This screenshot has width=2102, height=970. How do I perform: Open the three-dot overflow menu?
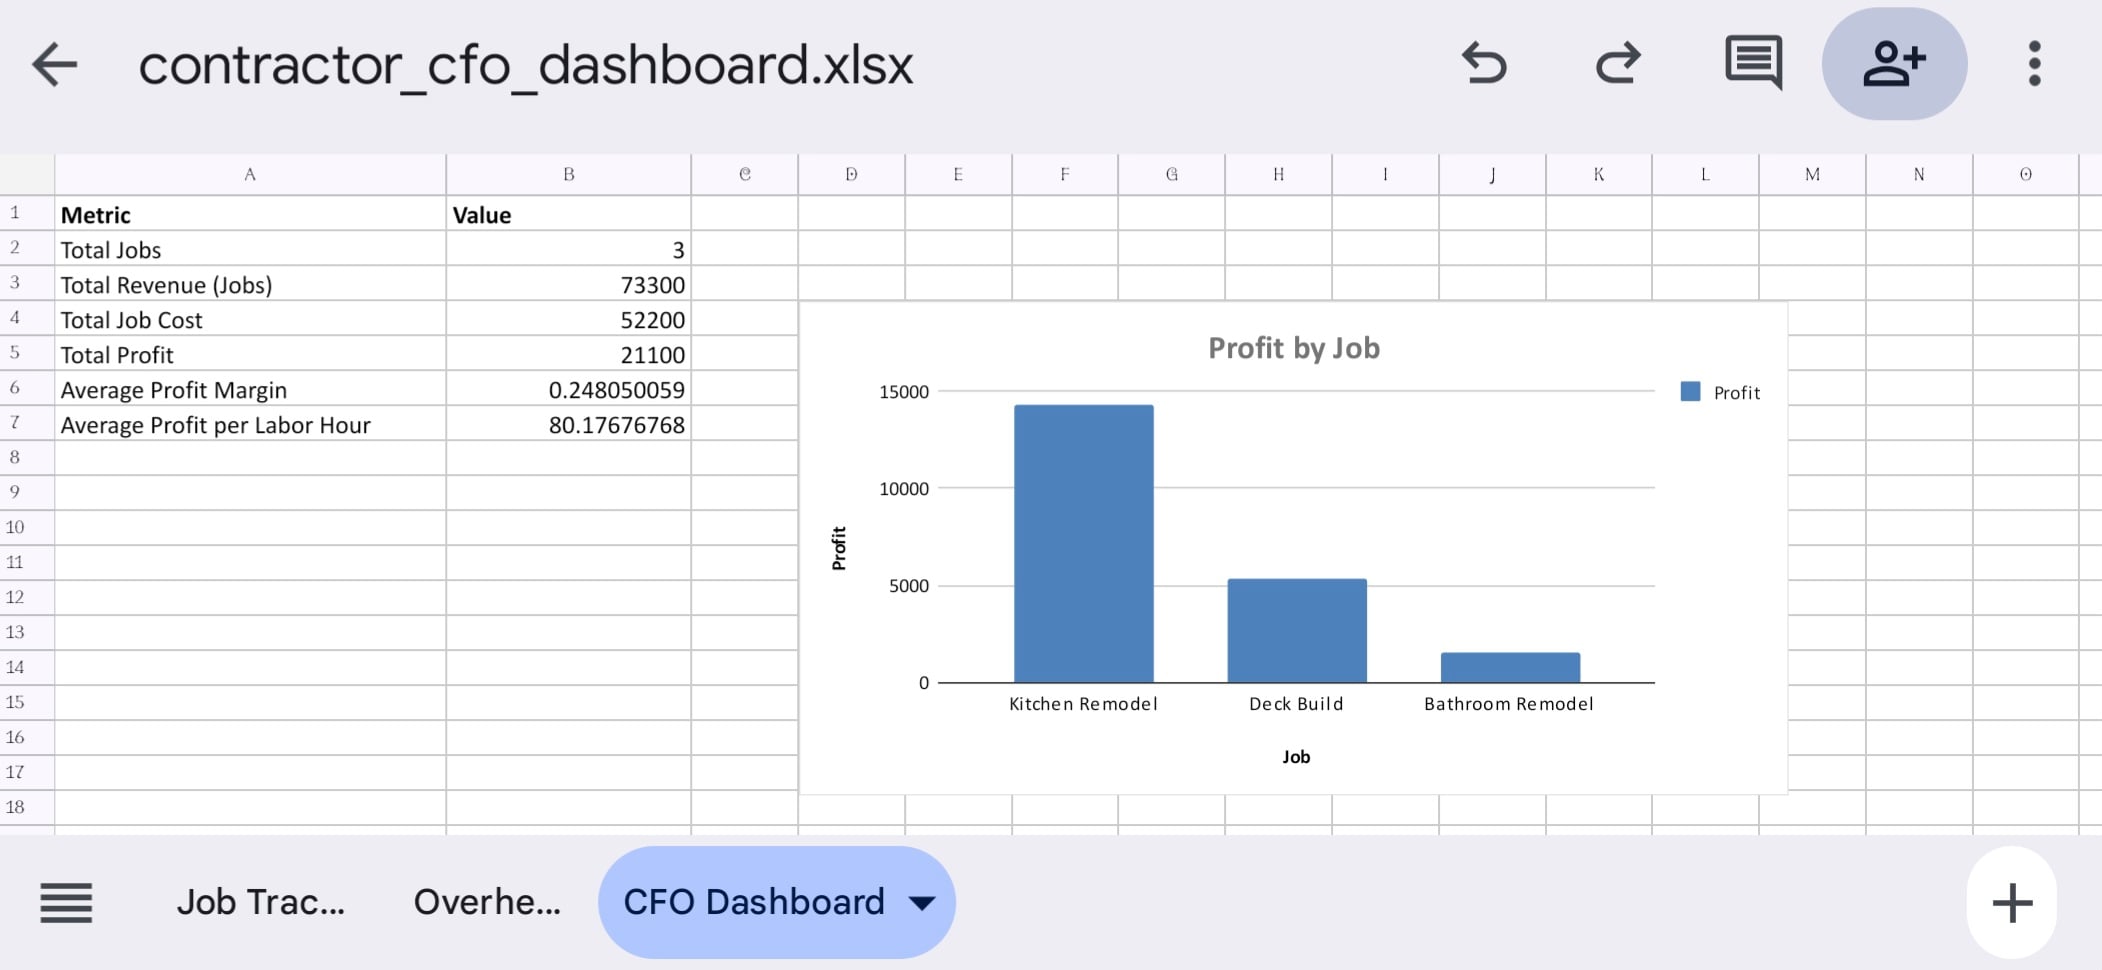coord(2034,64)
